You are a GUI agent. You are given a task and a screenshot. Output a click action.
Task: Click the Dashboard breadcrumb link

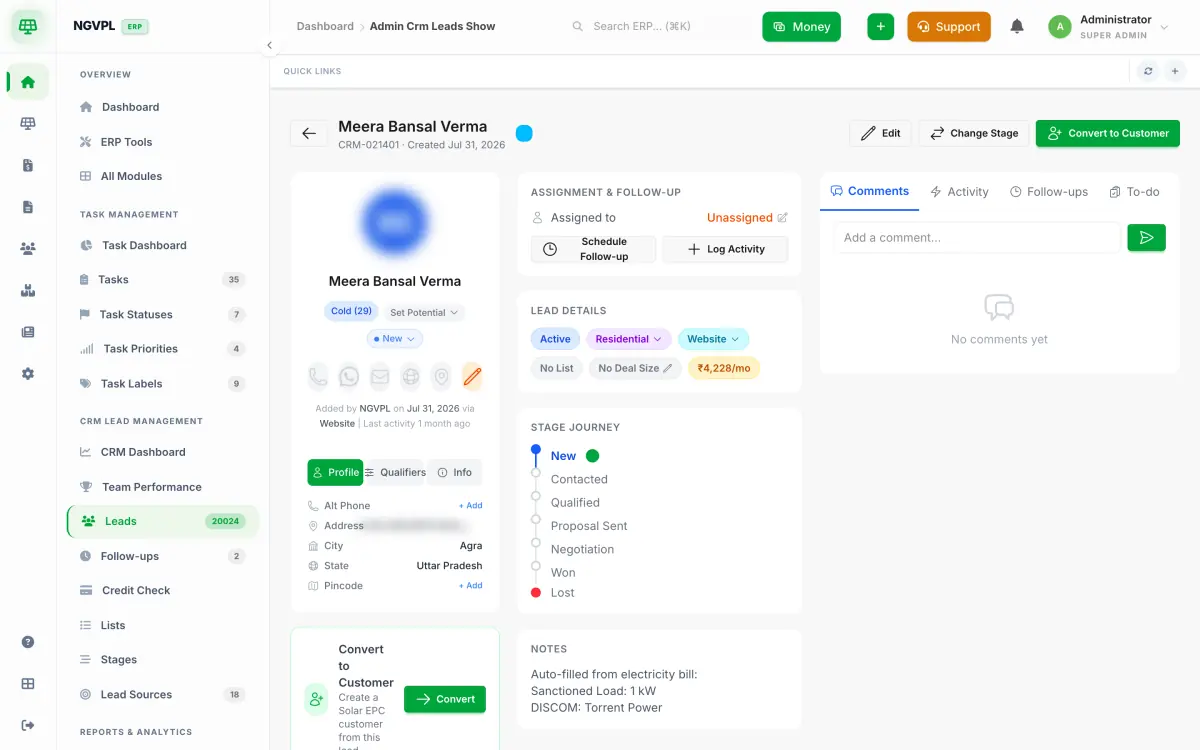[x=325, y=26]
